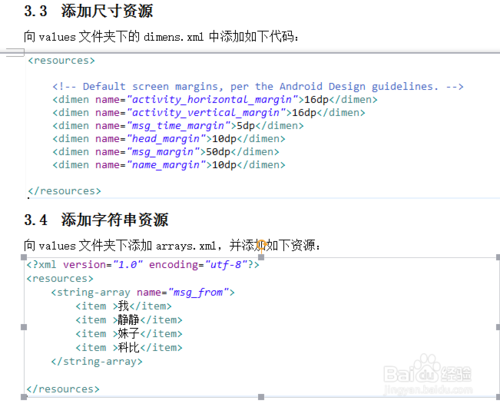Click the "Default screen margins" comment line
The image size is (500, 407).
pos(258,87)
